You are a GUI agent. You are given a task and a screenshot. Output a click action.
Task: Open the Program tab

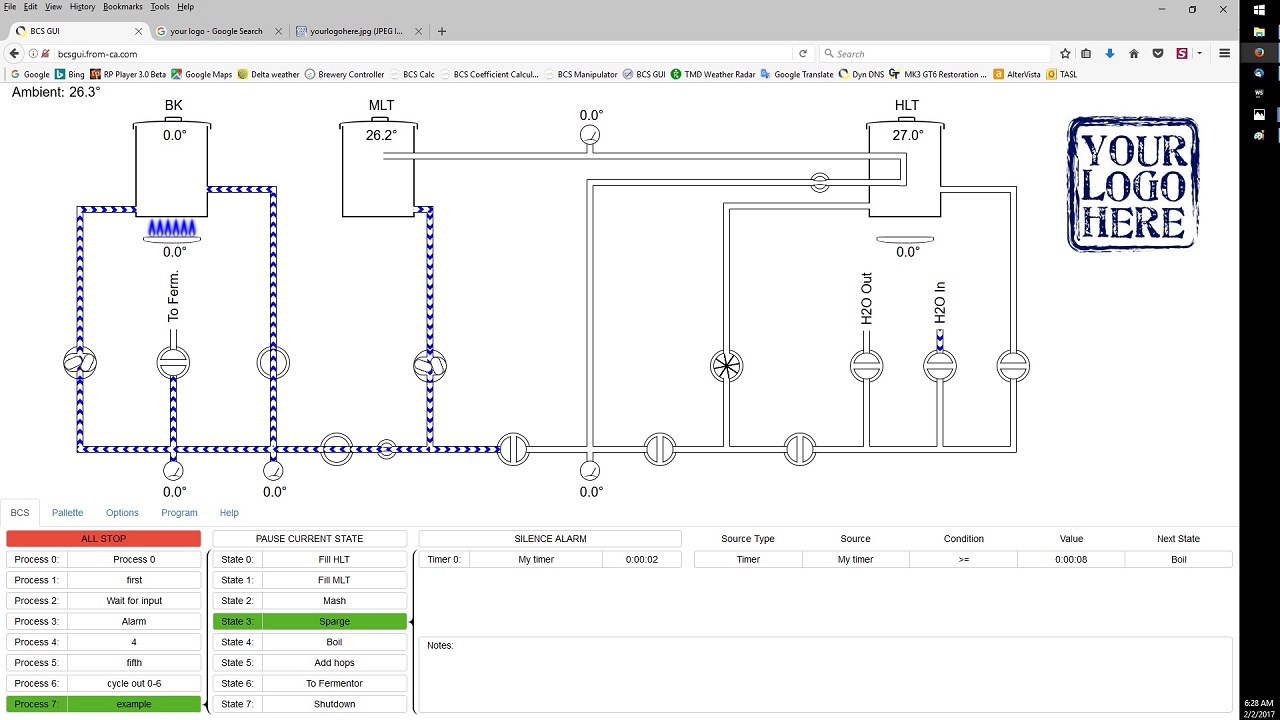point(179,513)
